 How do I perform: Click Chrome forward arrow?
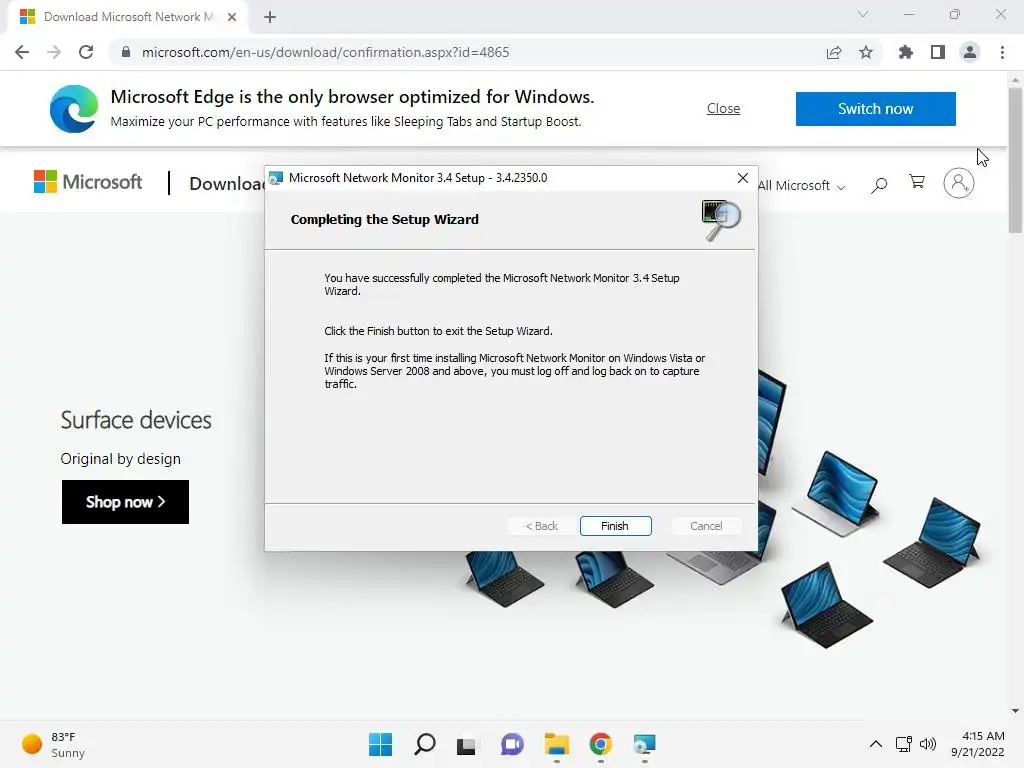[54, 52]
